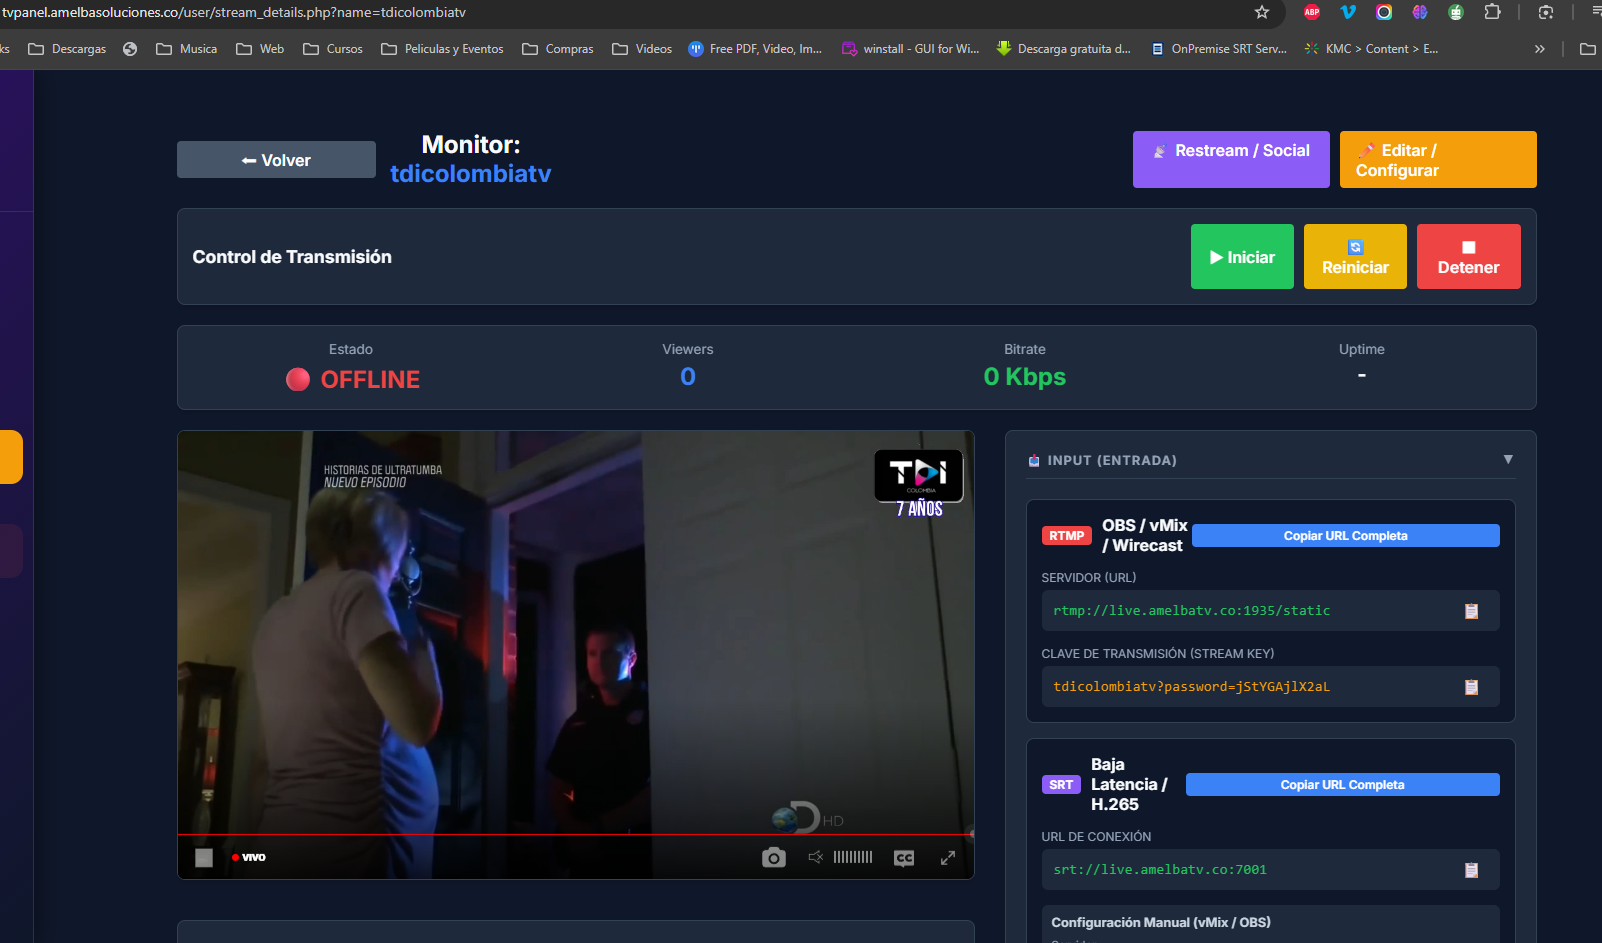Show hidden bookmarks with the double-arrow chevron

[x=1539, y=48]
